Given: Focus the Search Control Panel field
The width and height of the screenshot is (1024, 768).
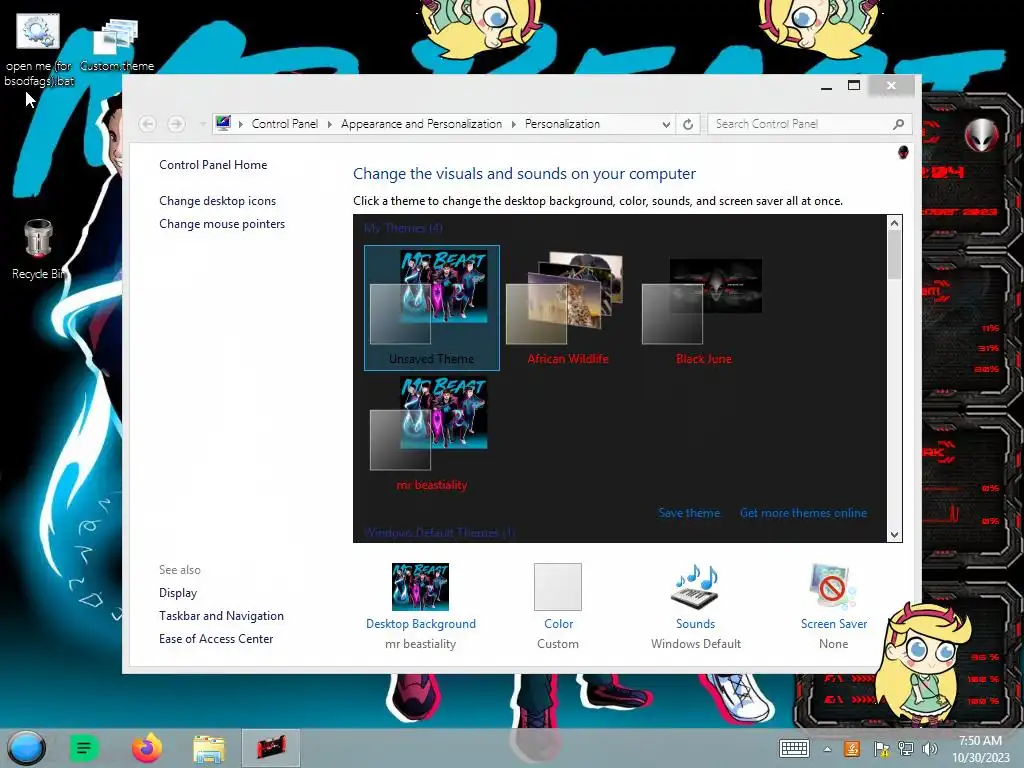Looking at the screenshot, I should pyautogui.click(x=810, y=124).
